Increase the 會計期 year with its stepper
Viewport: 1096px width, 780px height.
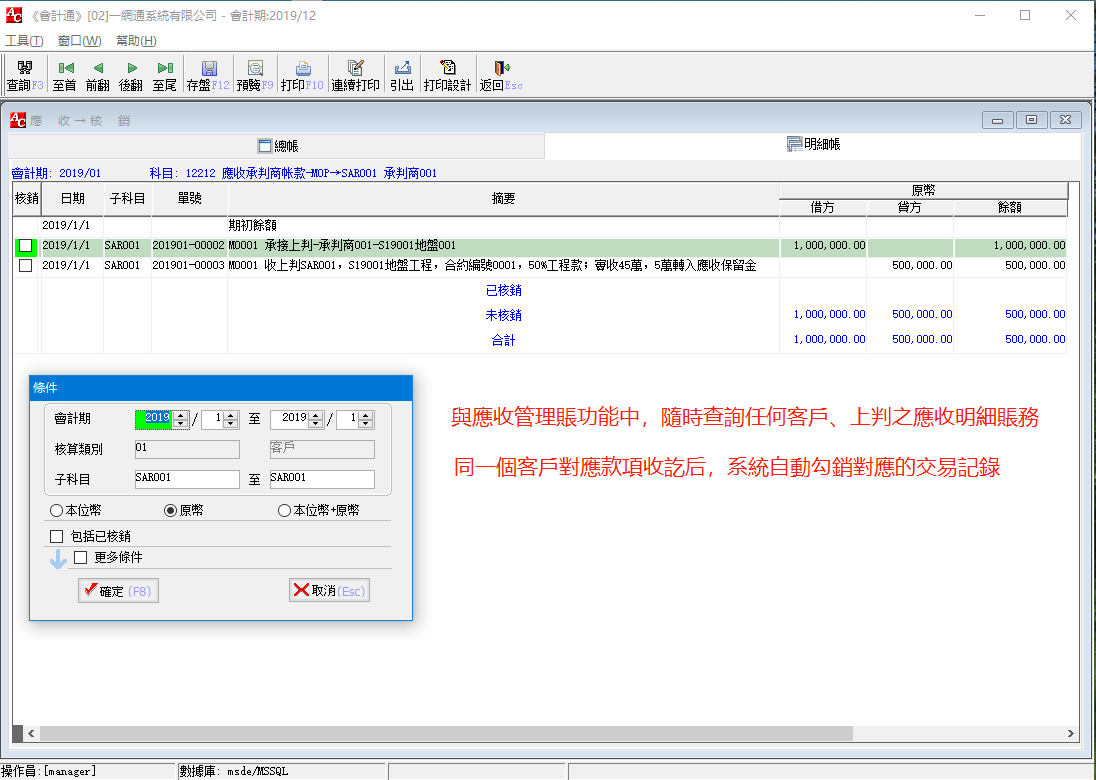pyautogui.click(x=180, y=415)
